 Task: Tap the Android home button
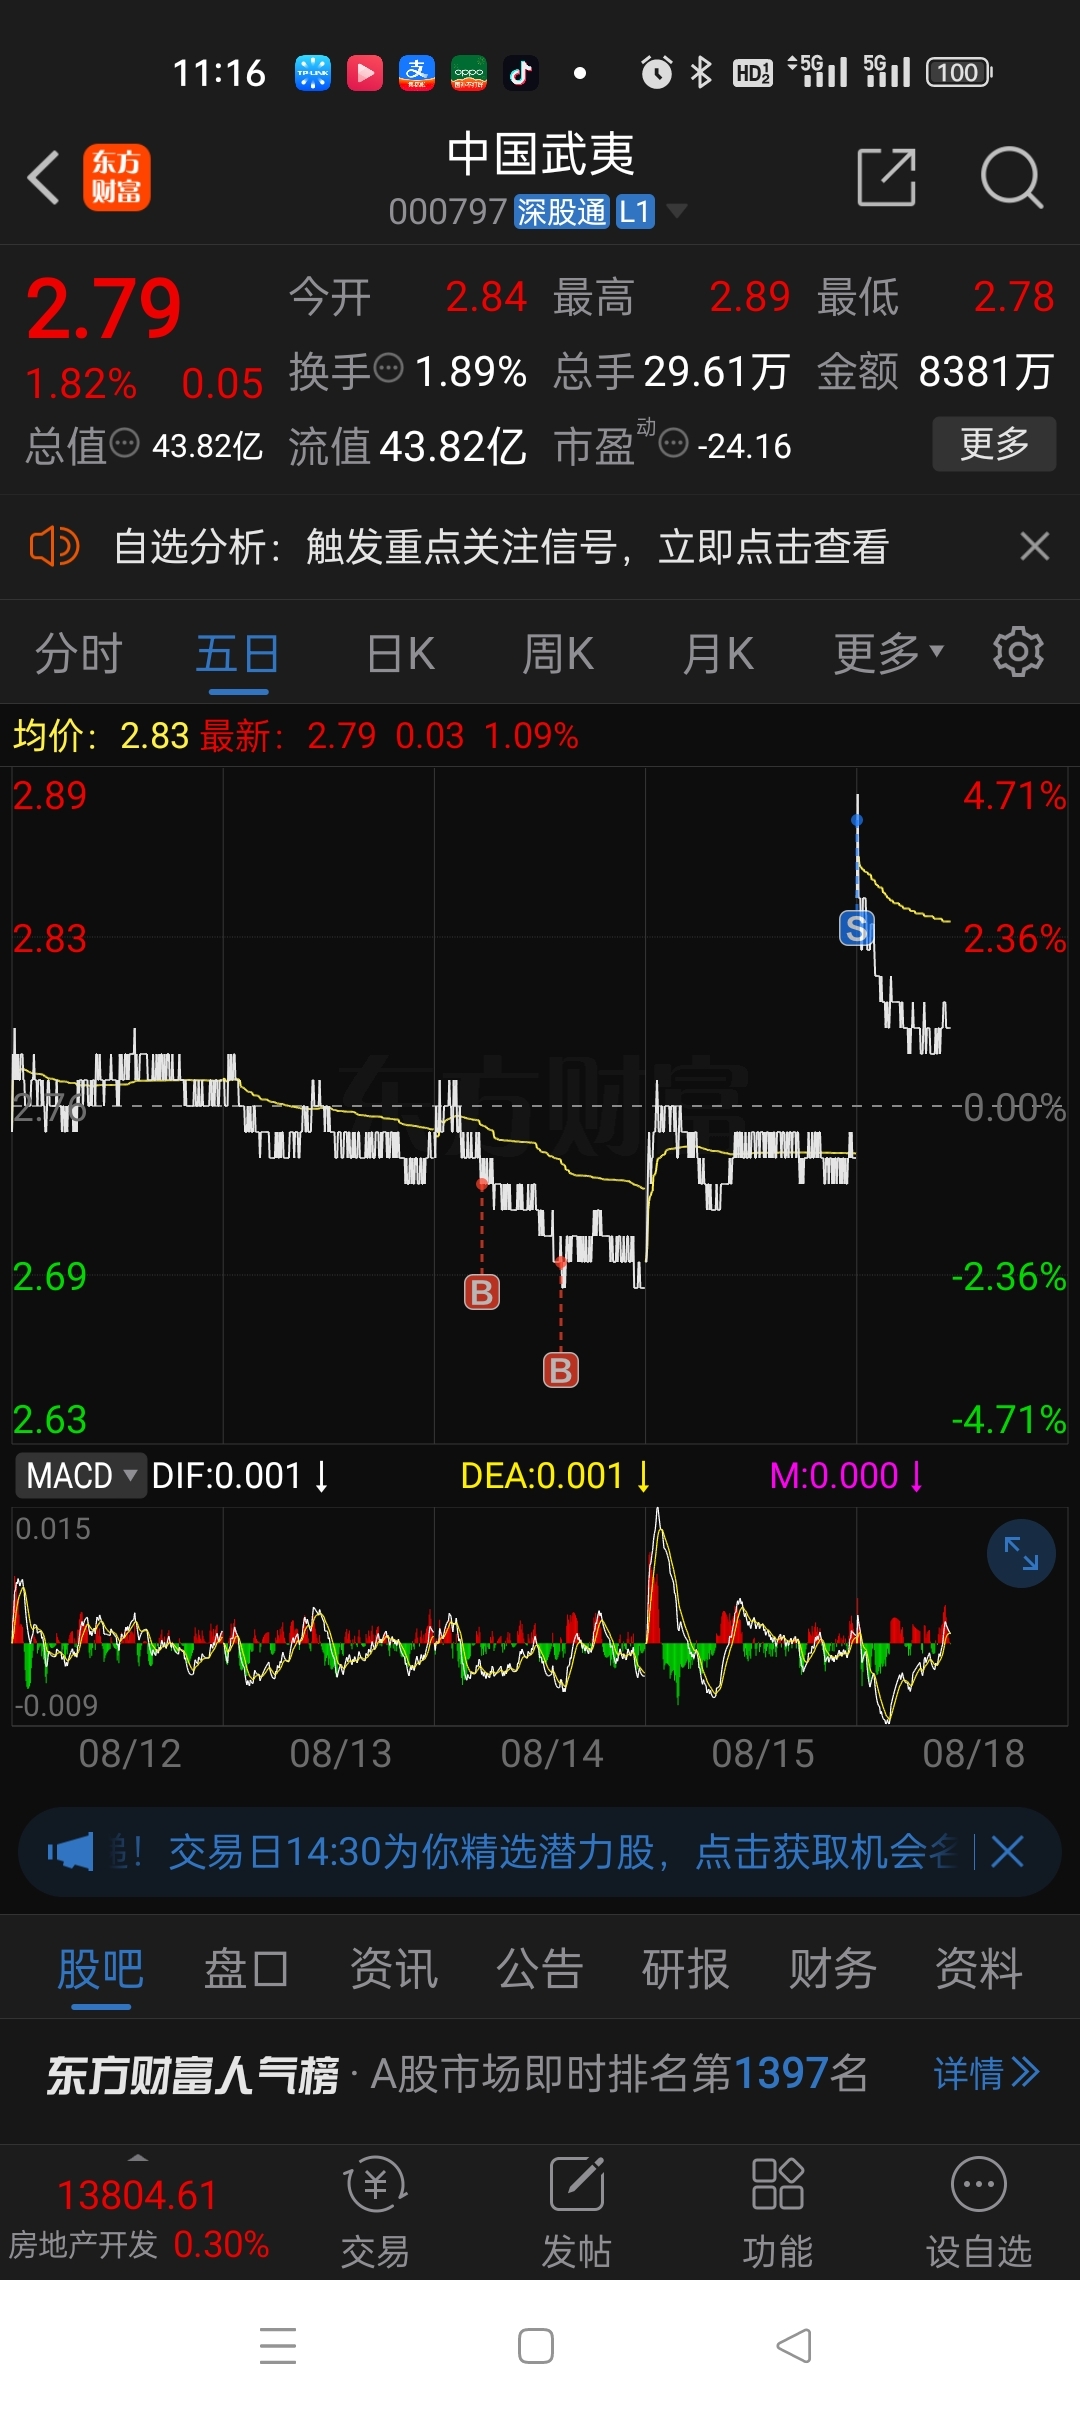[536, 2346]
